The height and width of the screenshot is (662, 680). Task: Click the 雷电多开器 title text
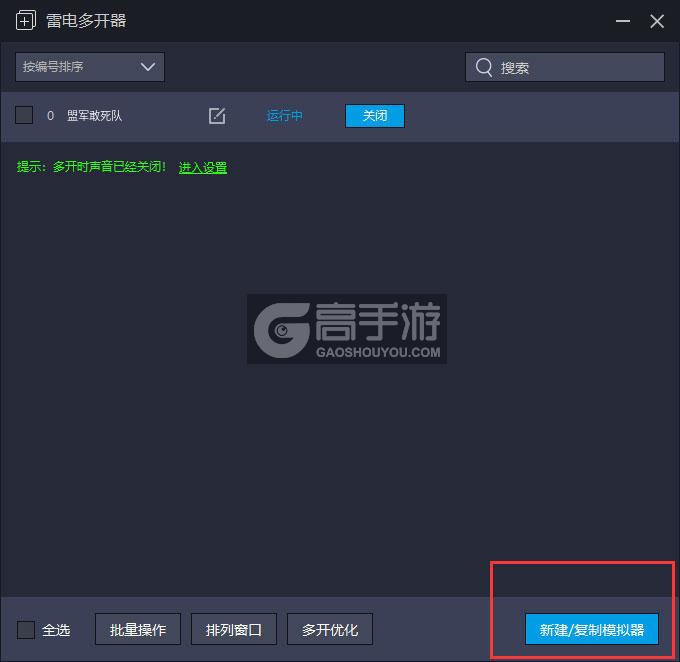86,21
